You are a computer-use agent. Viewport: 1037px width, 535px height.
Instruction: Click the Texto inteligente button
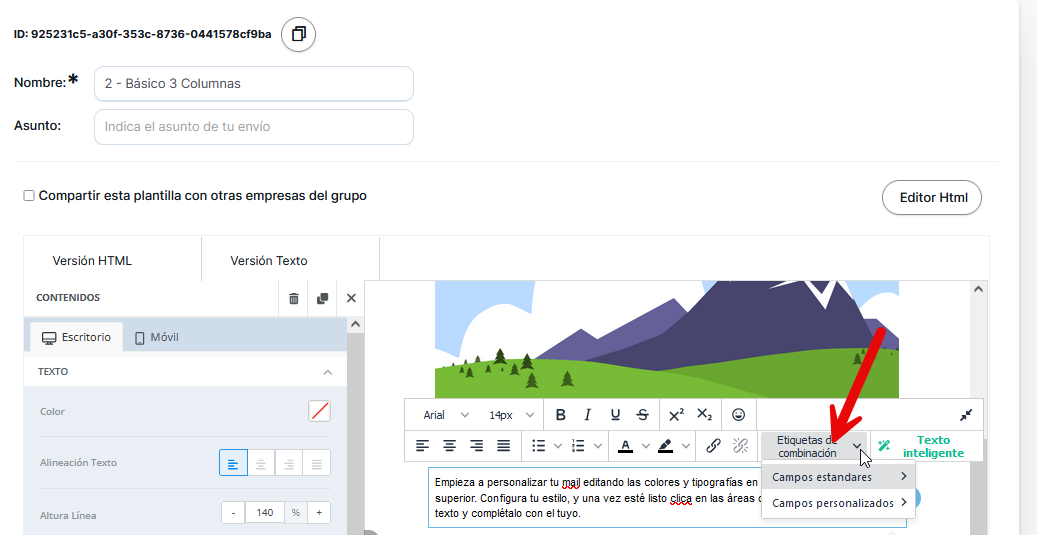[x=927, y=446]
